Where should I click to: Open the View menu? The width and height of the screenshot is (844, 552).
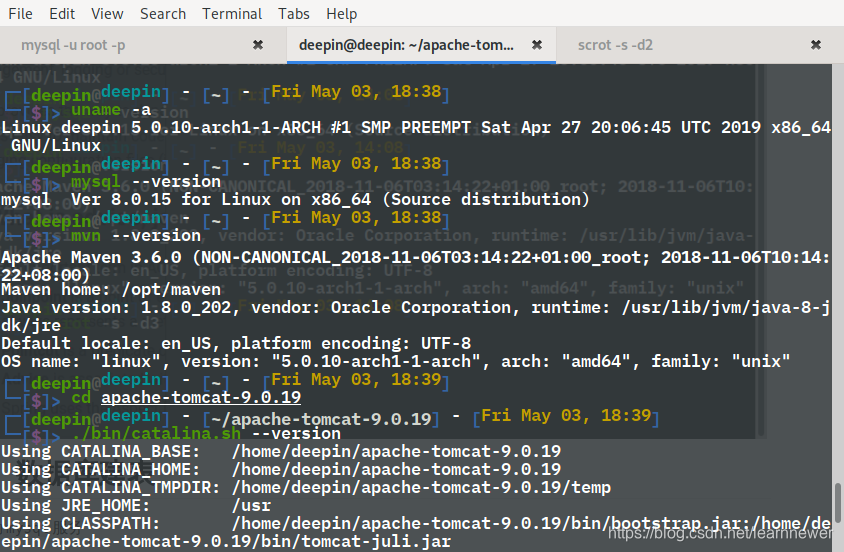[107, 13]
